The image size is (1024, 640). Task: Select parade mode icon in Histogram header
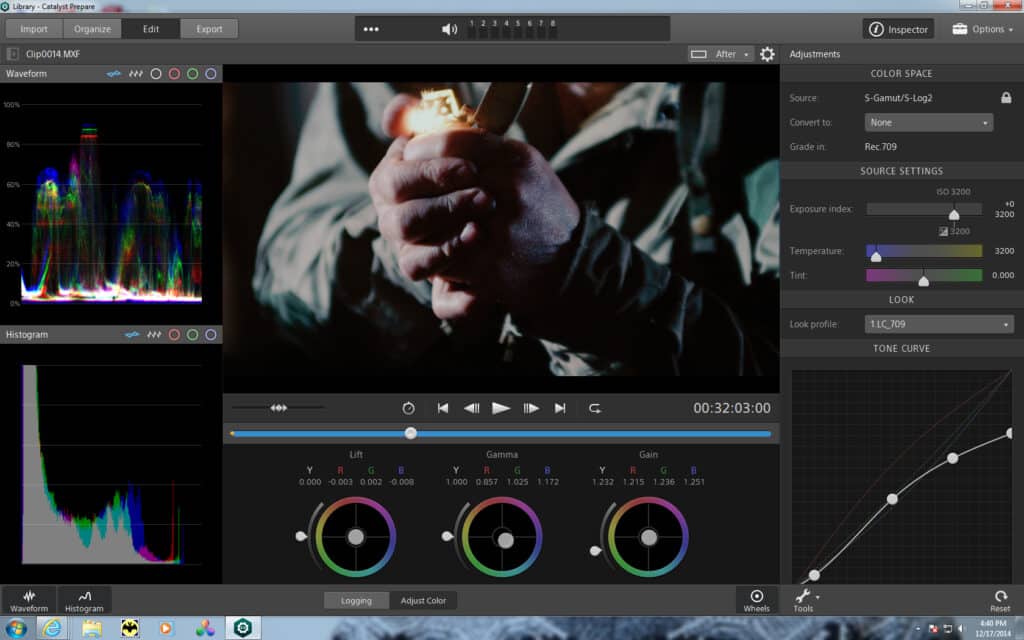(x=154, y=334)
